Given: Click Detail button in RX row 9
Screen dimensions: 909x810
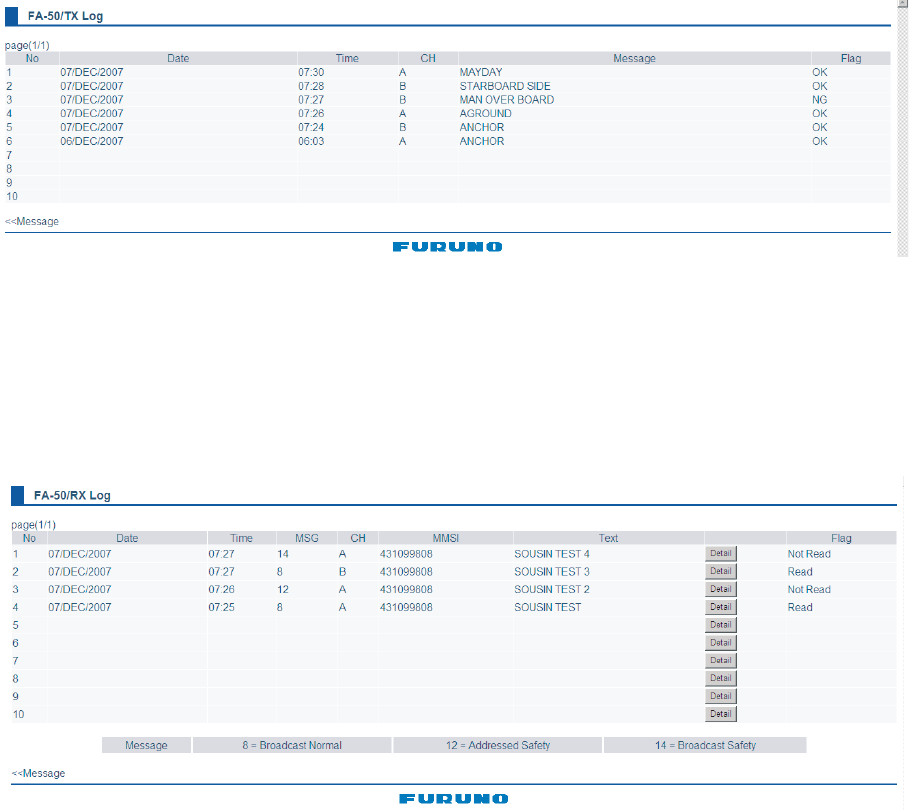Looking at the screenshot, I should [721, 696].
